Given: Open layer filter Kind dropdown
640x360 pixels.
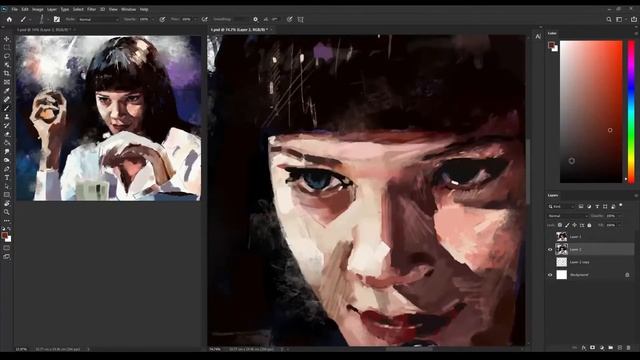Looking at the screenshot, I should pos(561,207).
